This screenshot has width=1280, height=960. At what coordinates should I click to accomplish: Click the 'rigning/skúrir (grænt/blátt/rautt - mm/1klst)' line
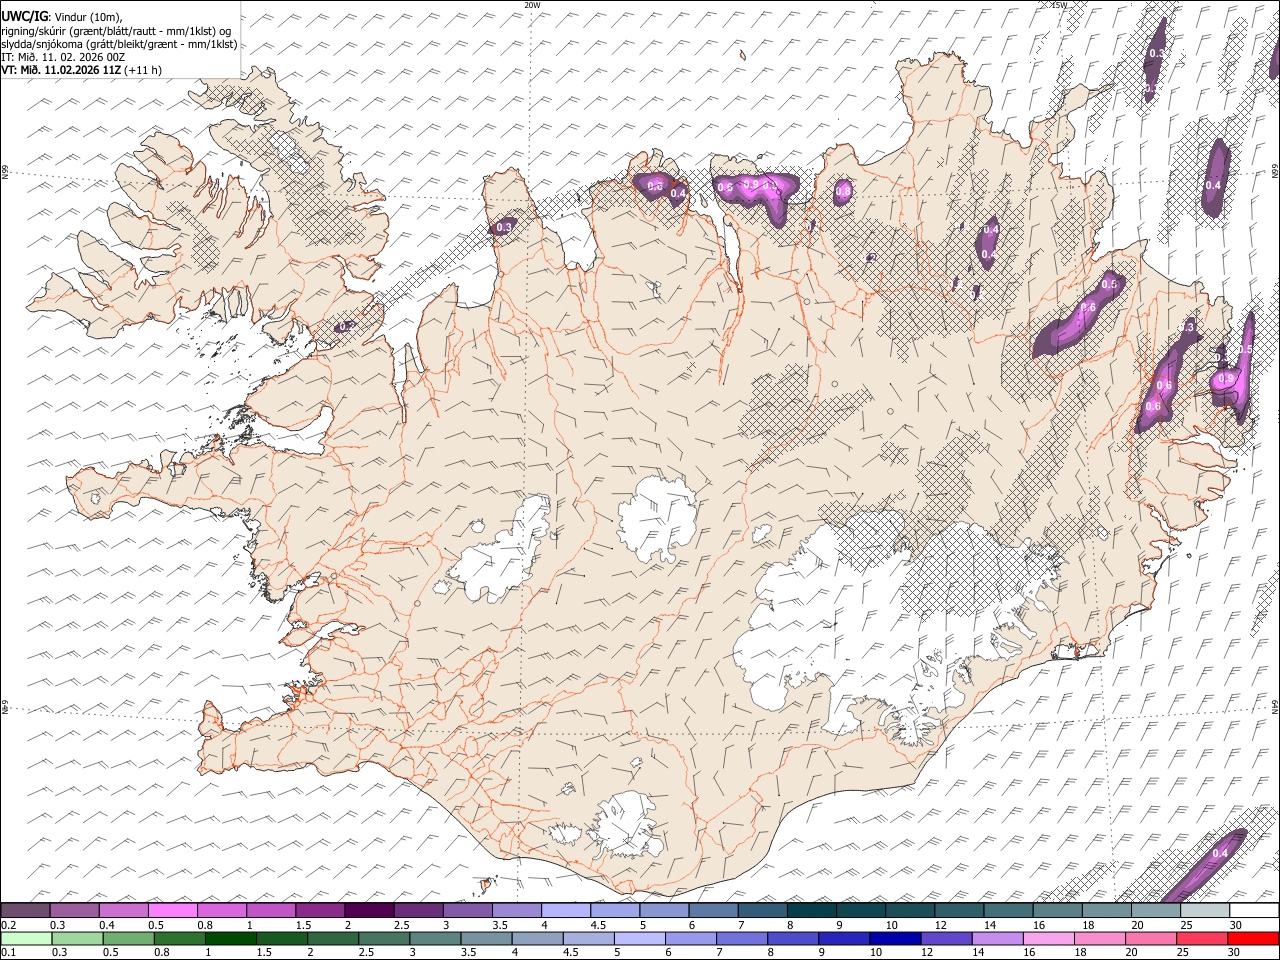coord(117,31)
